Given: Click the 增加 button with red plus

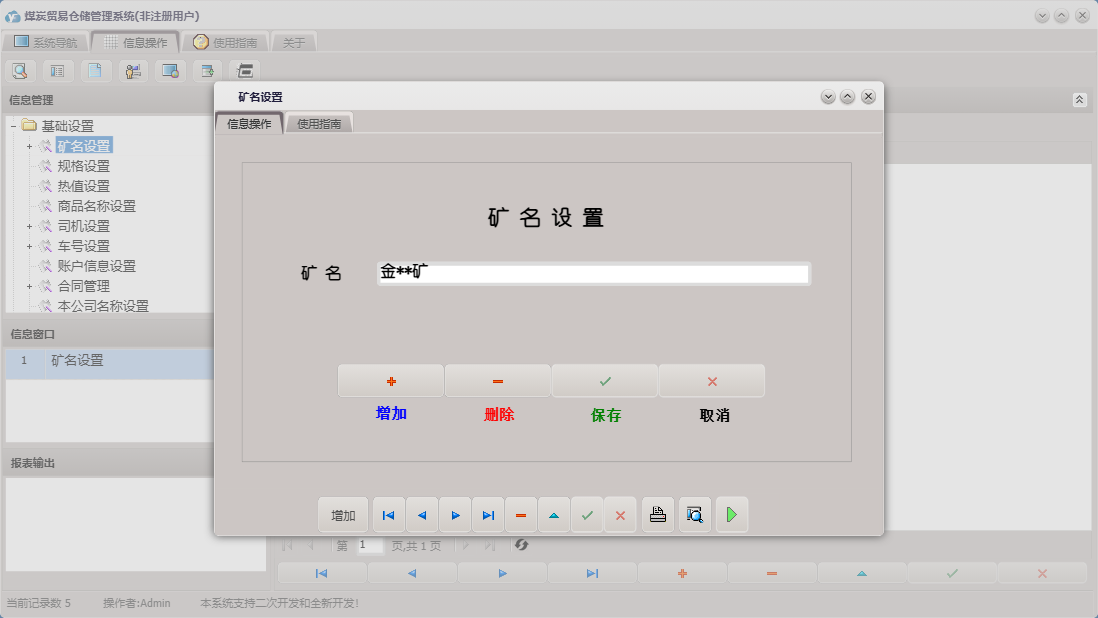Looking at the screenshot, I should click(x=391, y=381).
